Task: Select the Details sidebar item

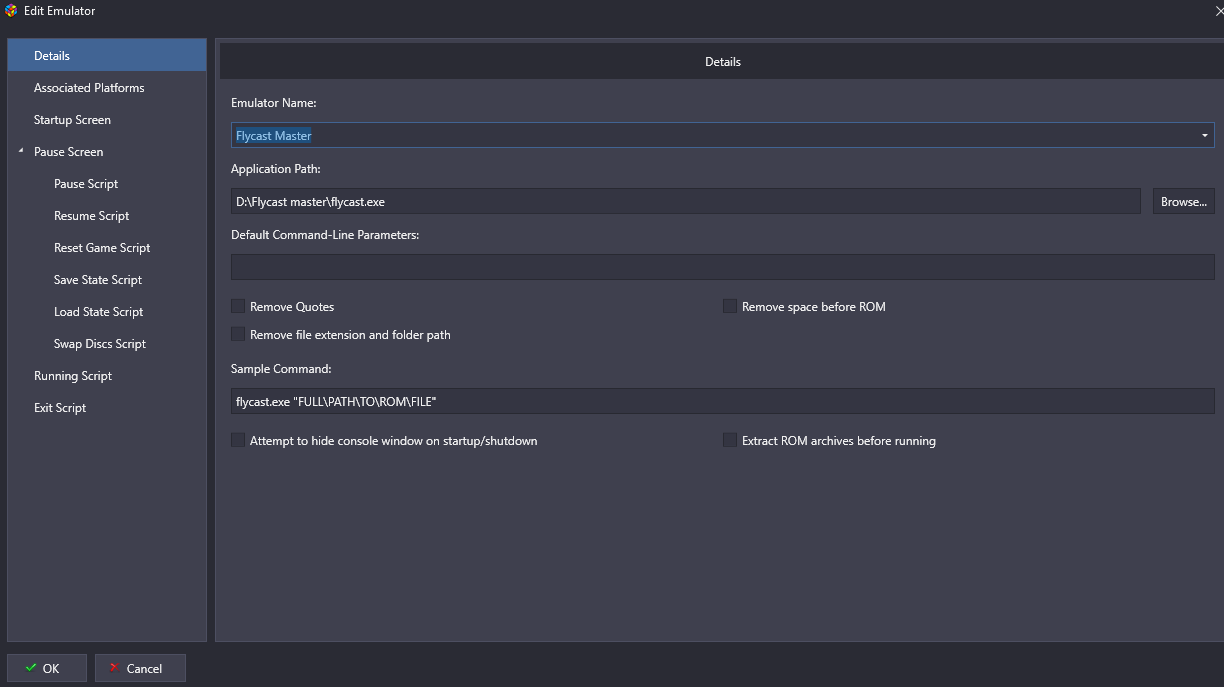Action: [107, 56]
